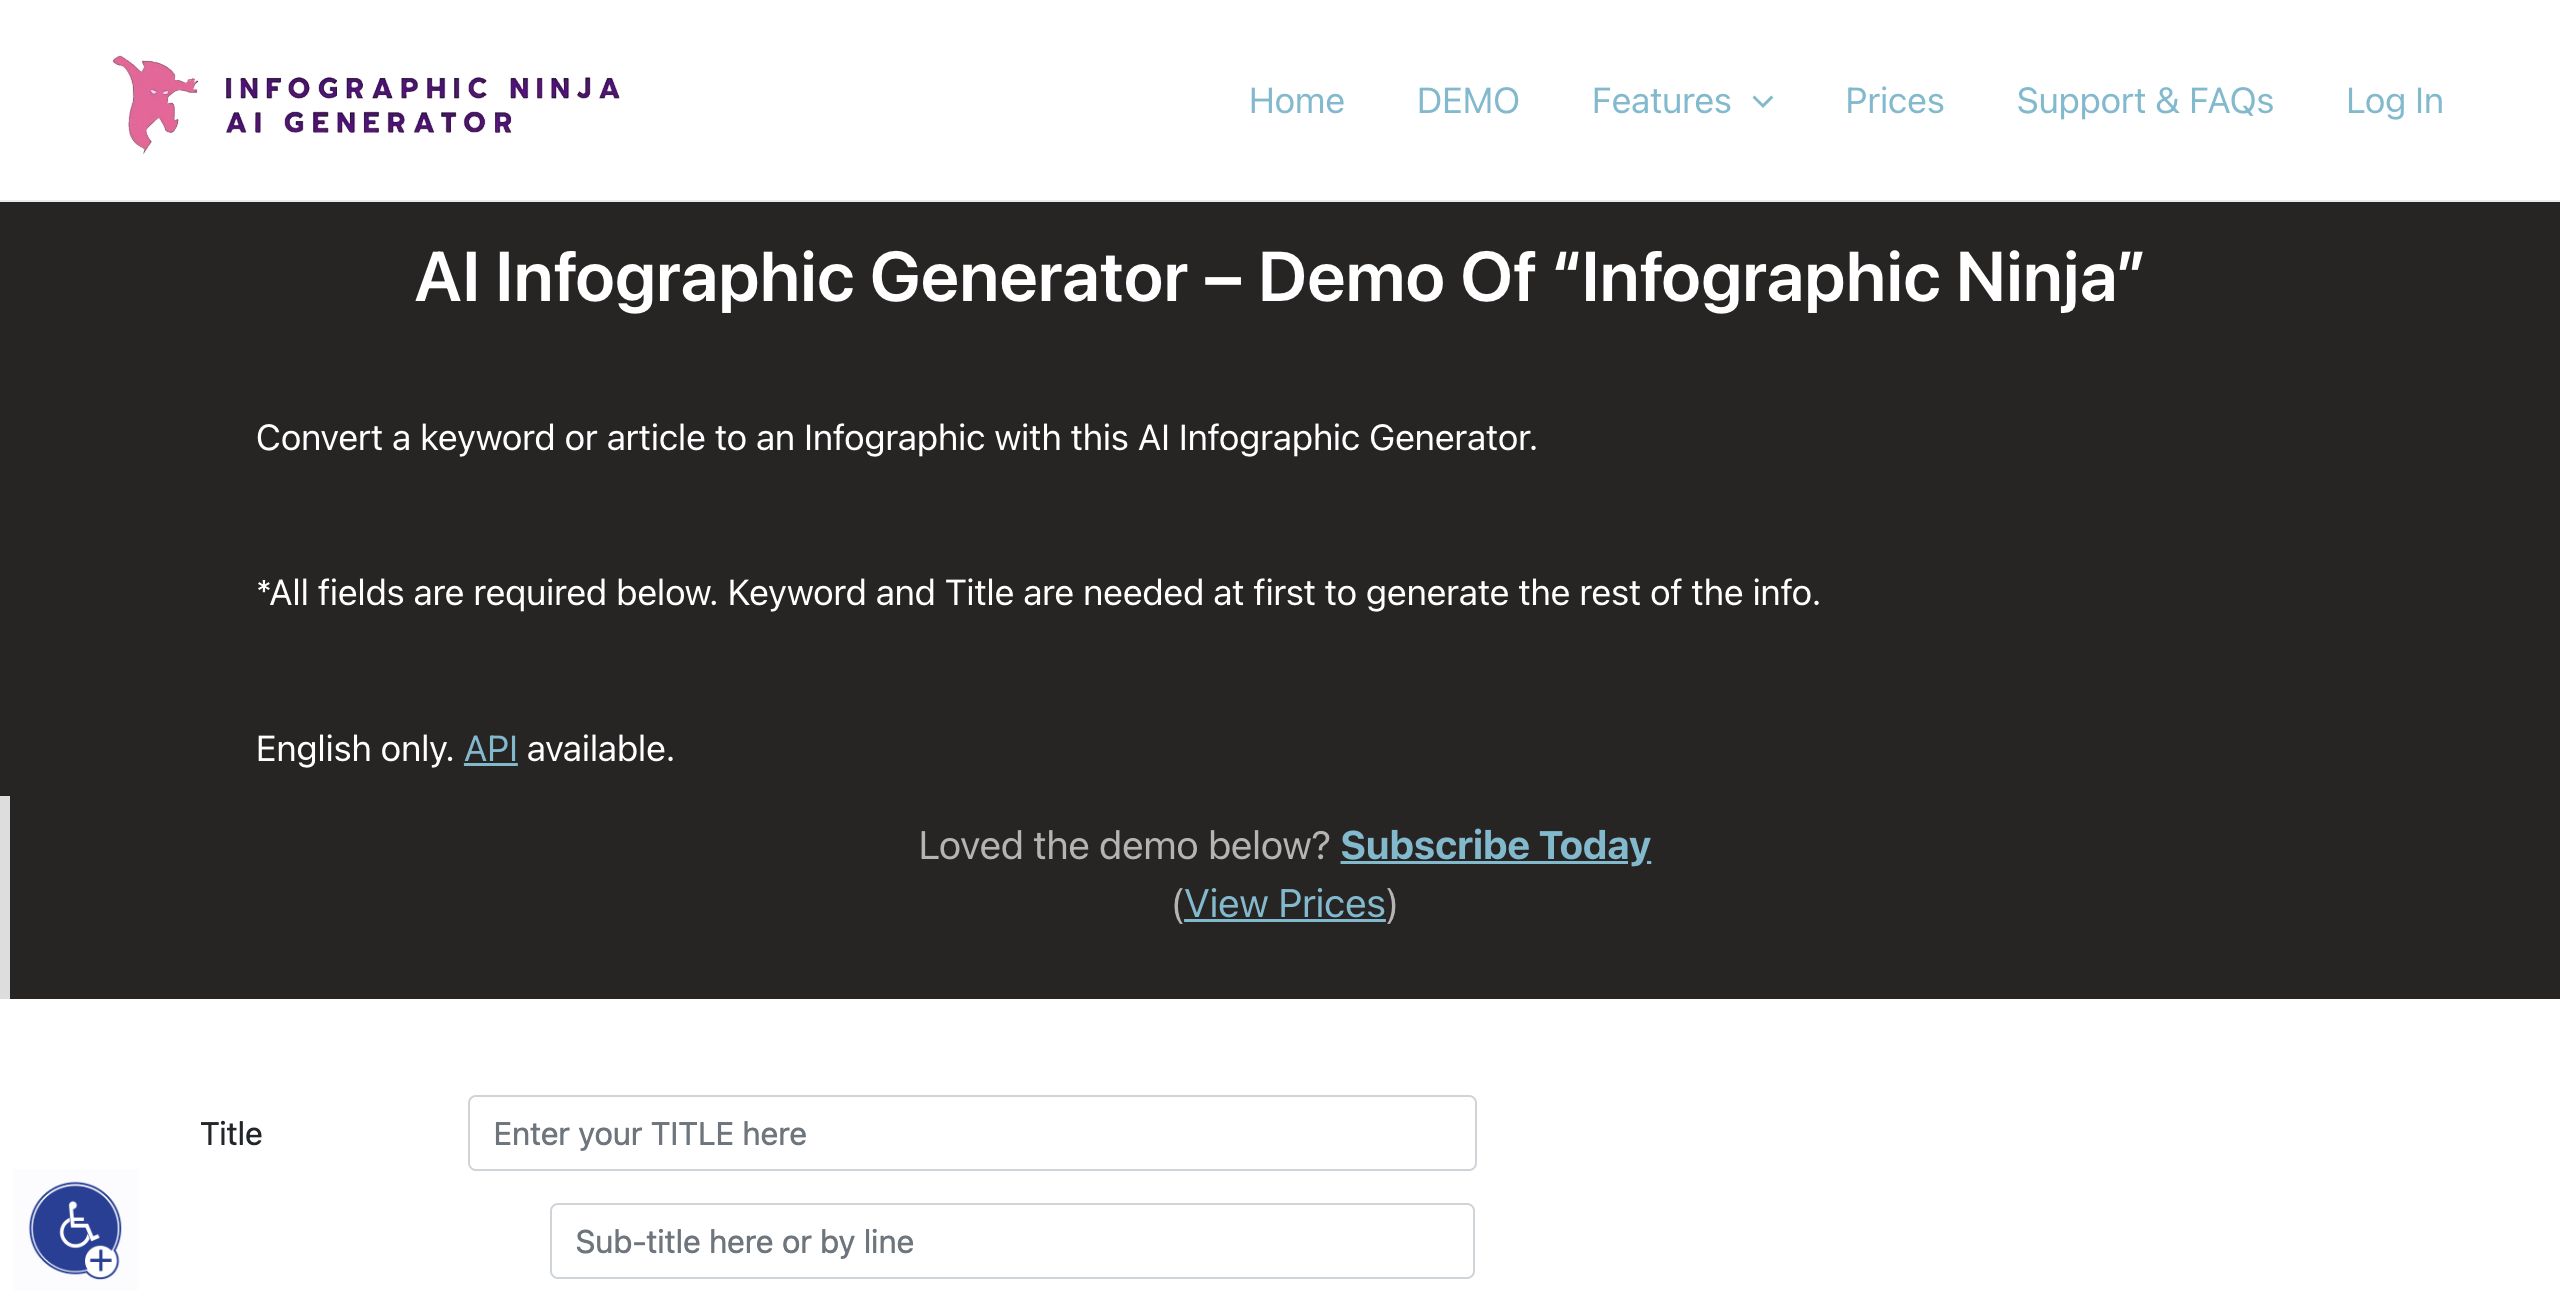The height and width of the screenshot is (1304, 2560).
Task: Click the 'All fields are required' note
Action: [x=1038, y=593]
